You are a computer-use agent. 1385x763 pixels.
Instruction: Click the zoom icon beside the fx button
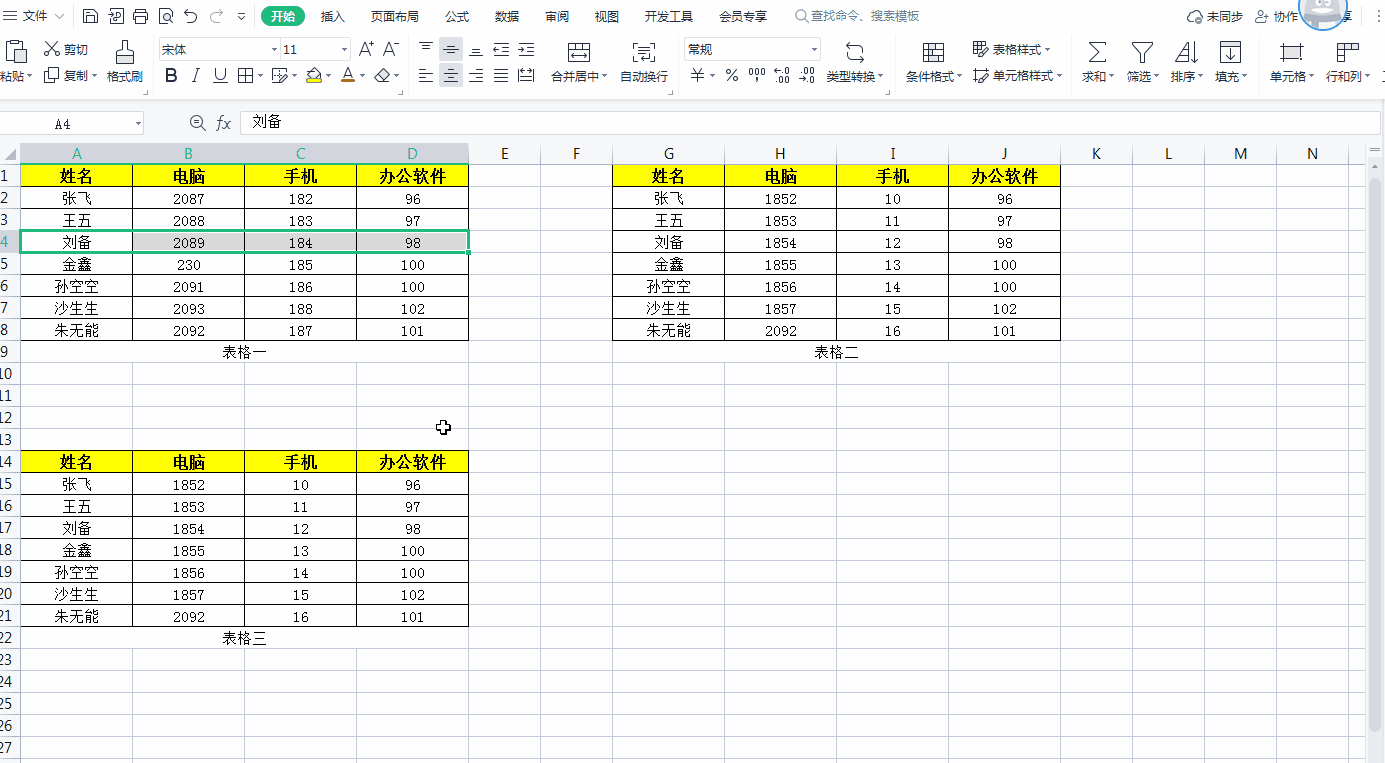click(197, 122)
